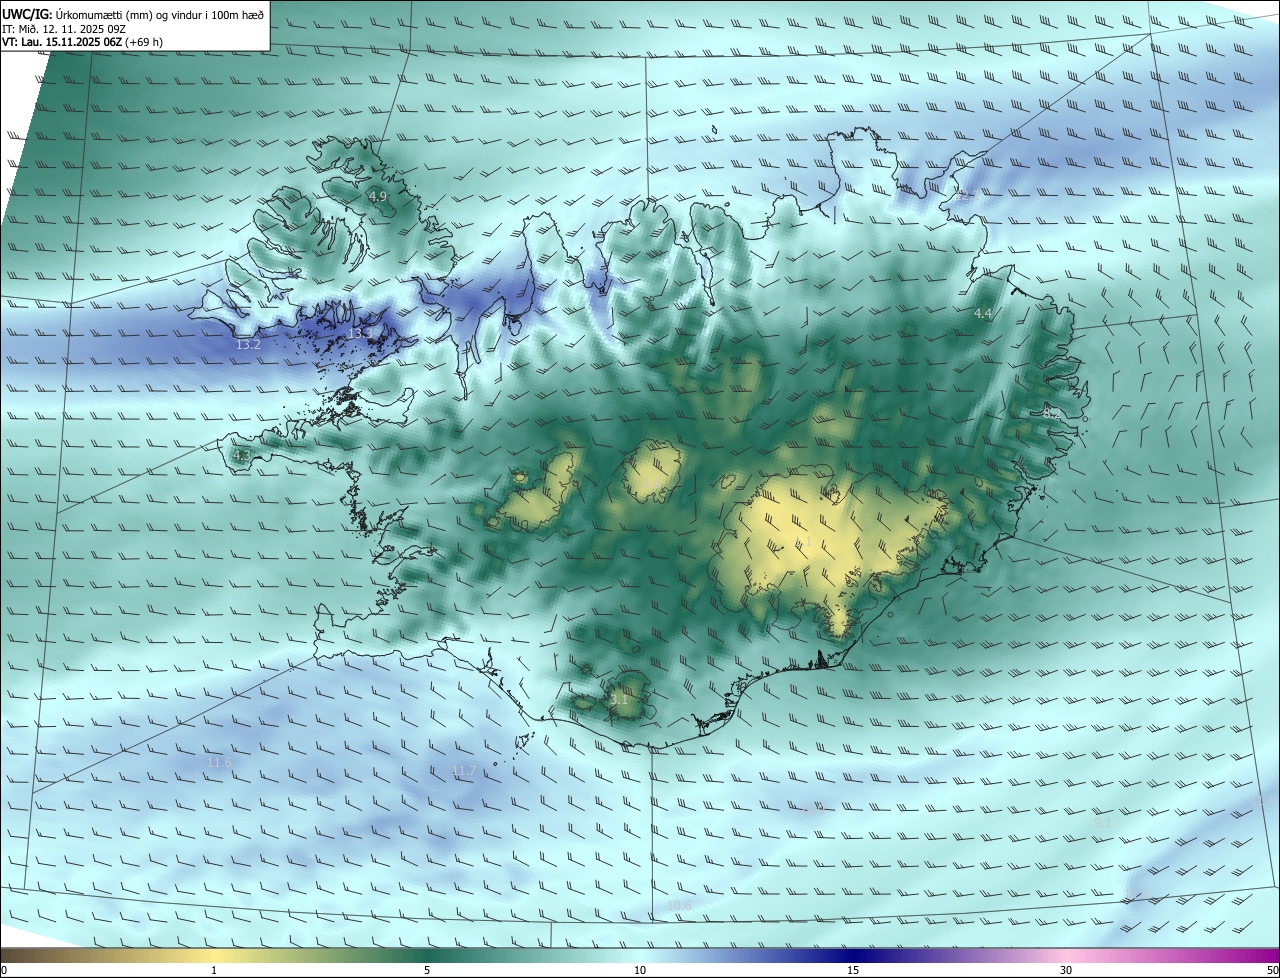Click the 4.4 value label in the northeast
Screen dimensions: 1280x978
pos(983,314)
